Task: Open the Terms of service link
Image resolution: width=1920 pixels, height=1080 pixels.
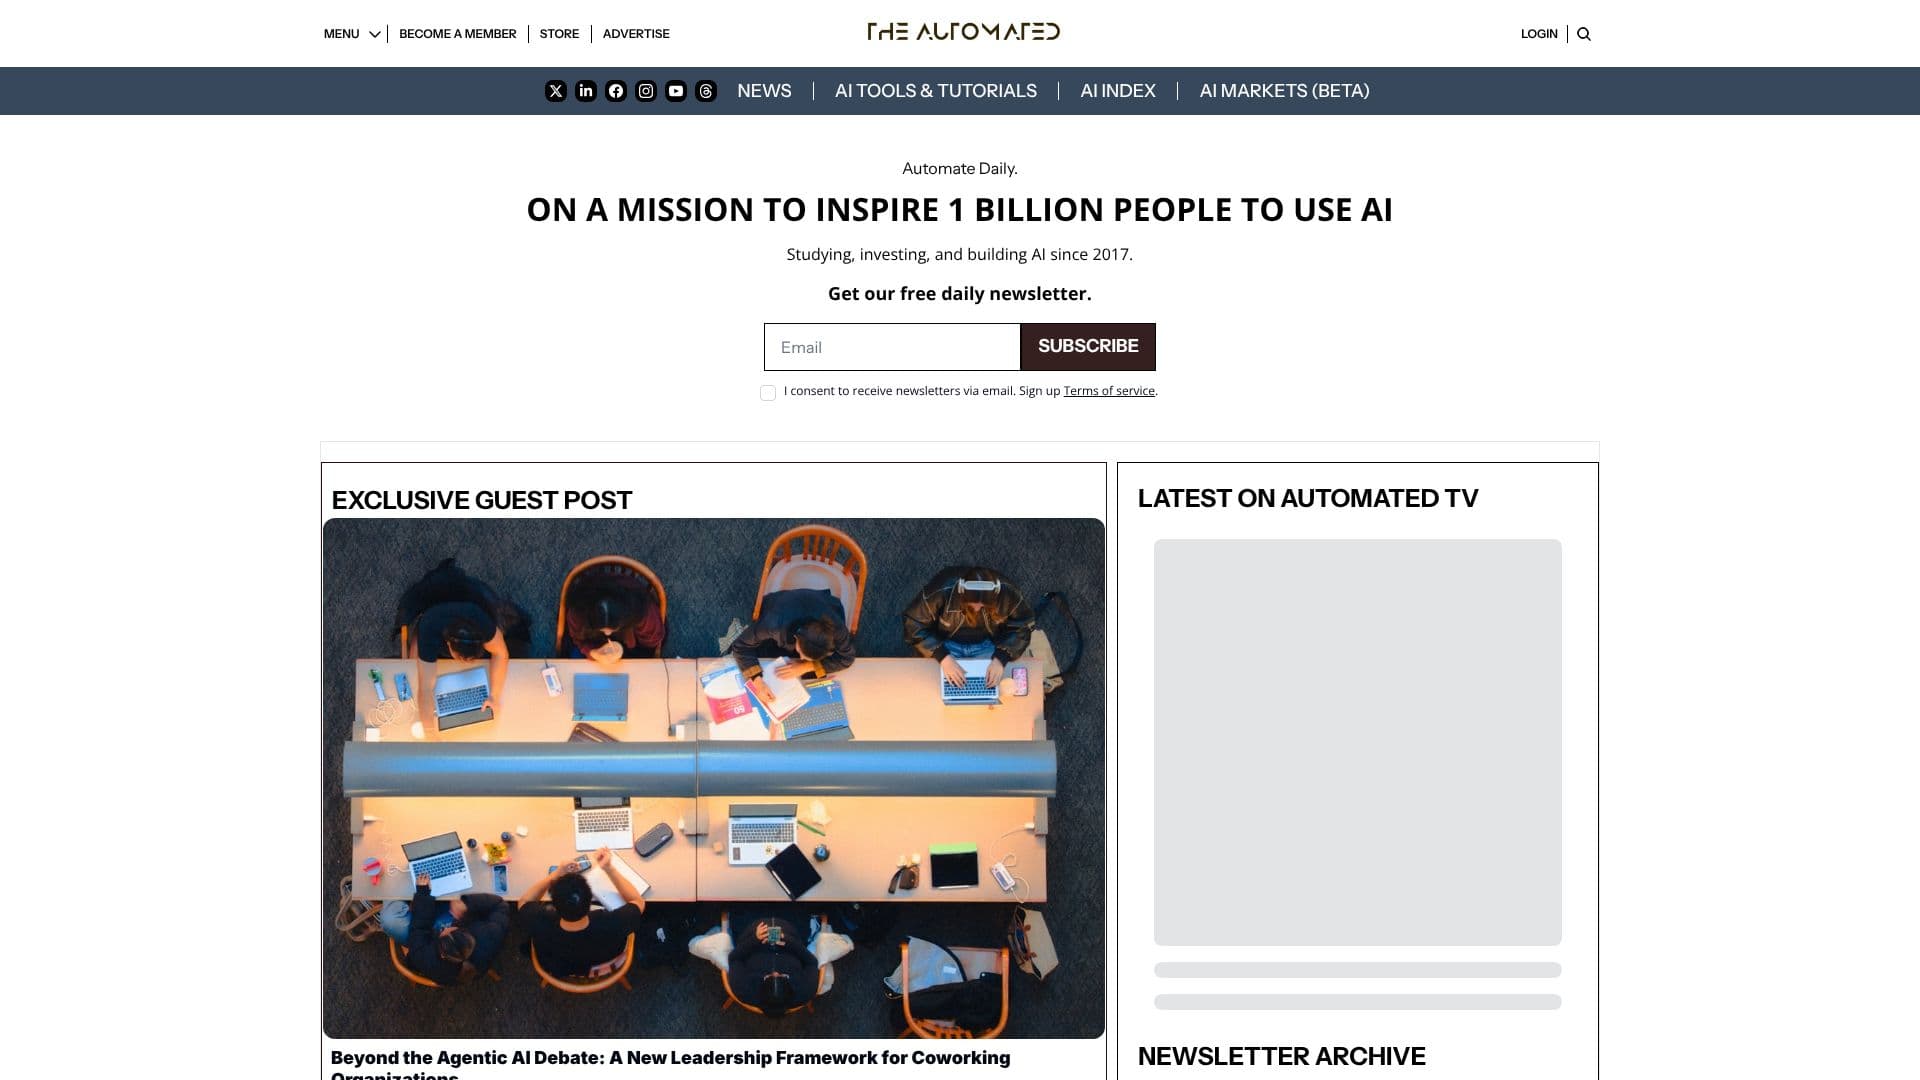Action: (1109, 391)
